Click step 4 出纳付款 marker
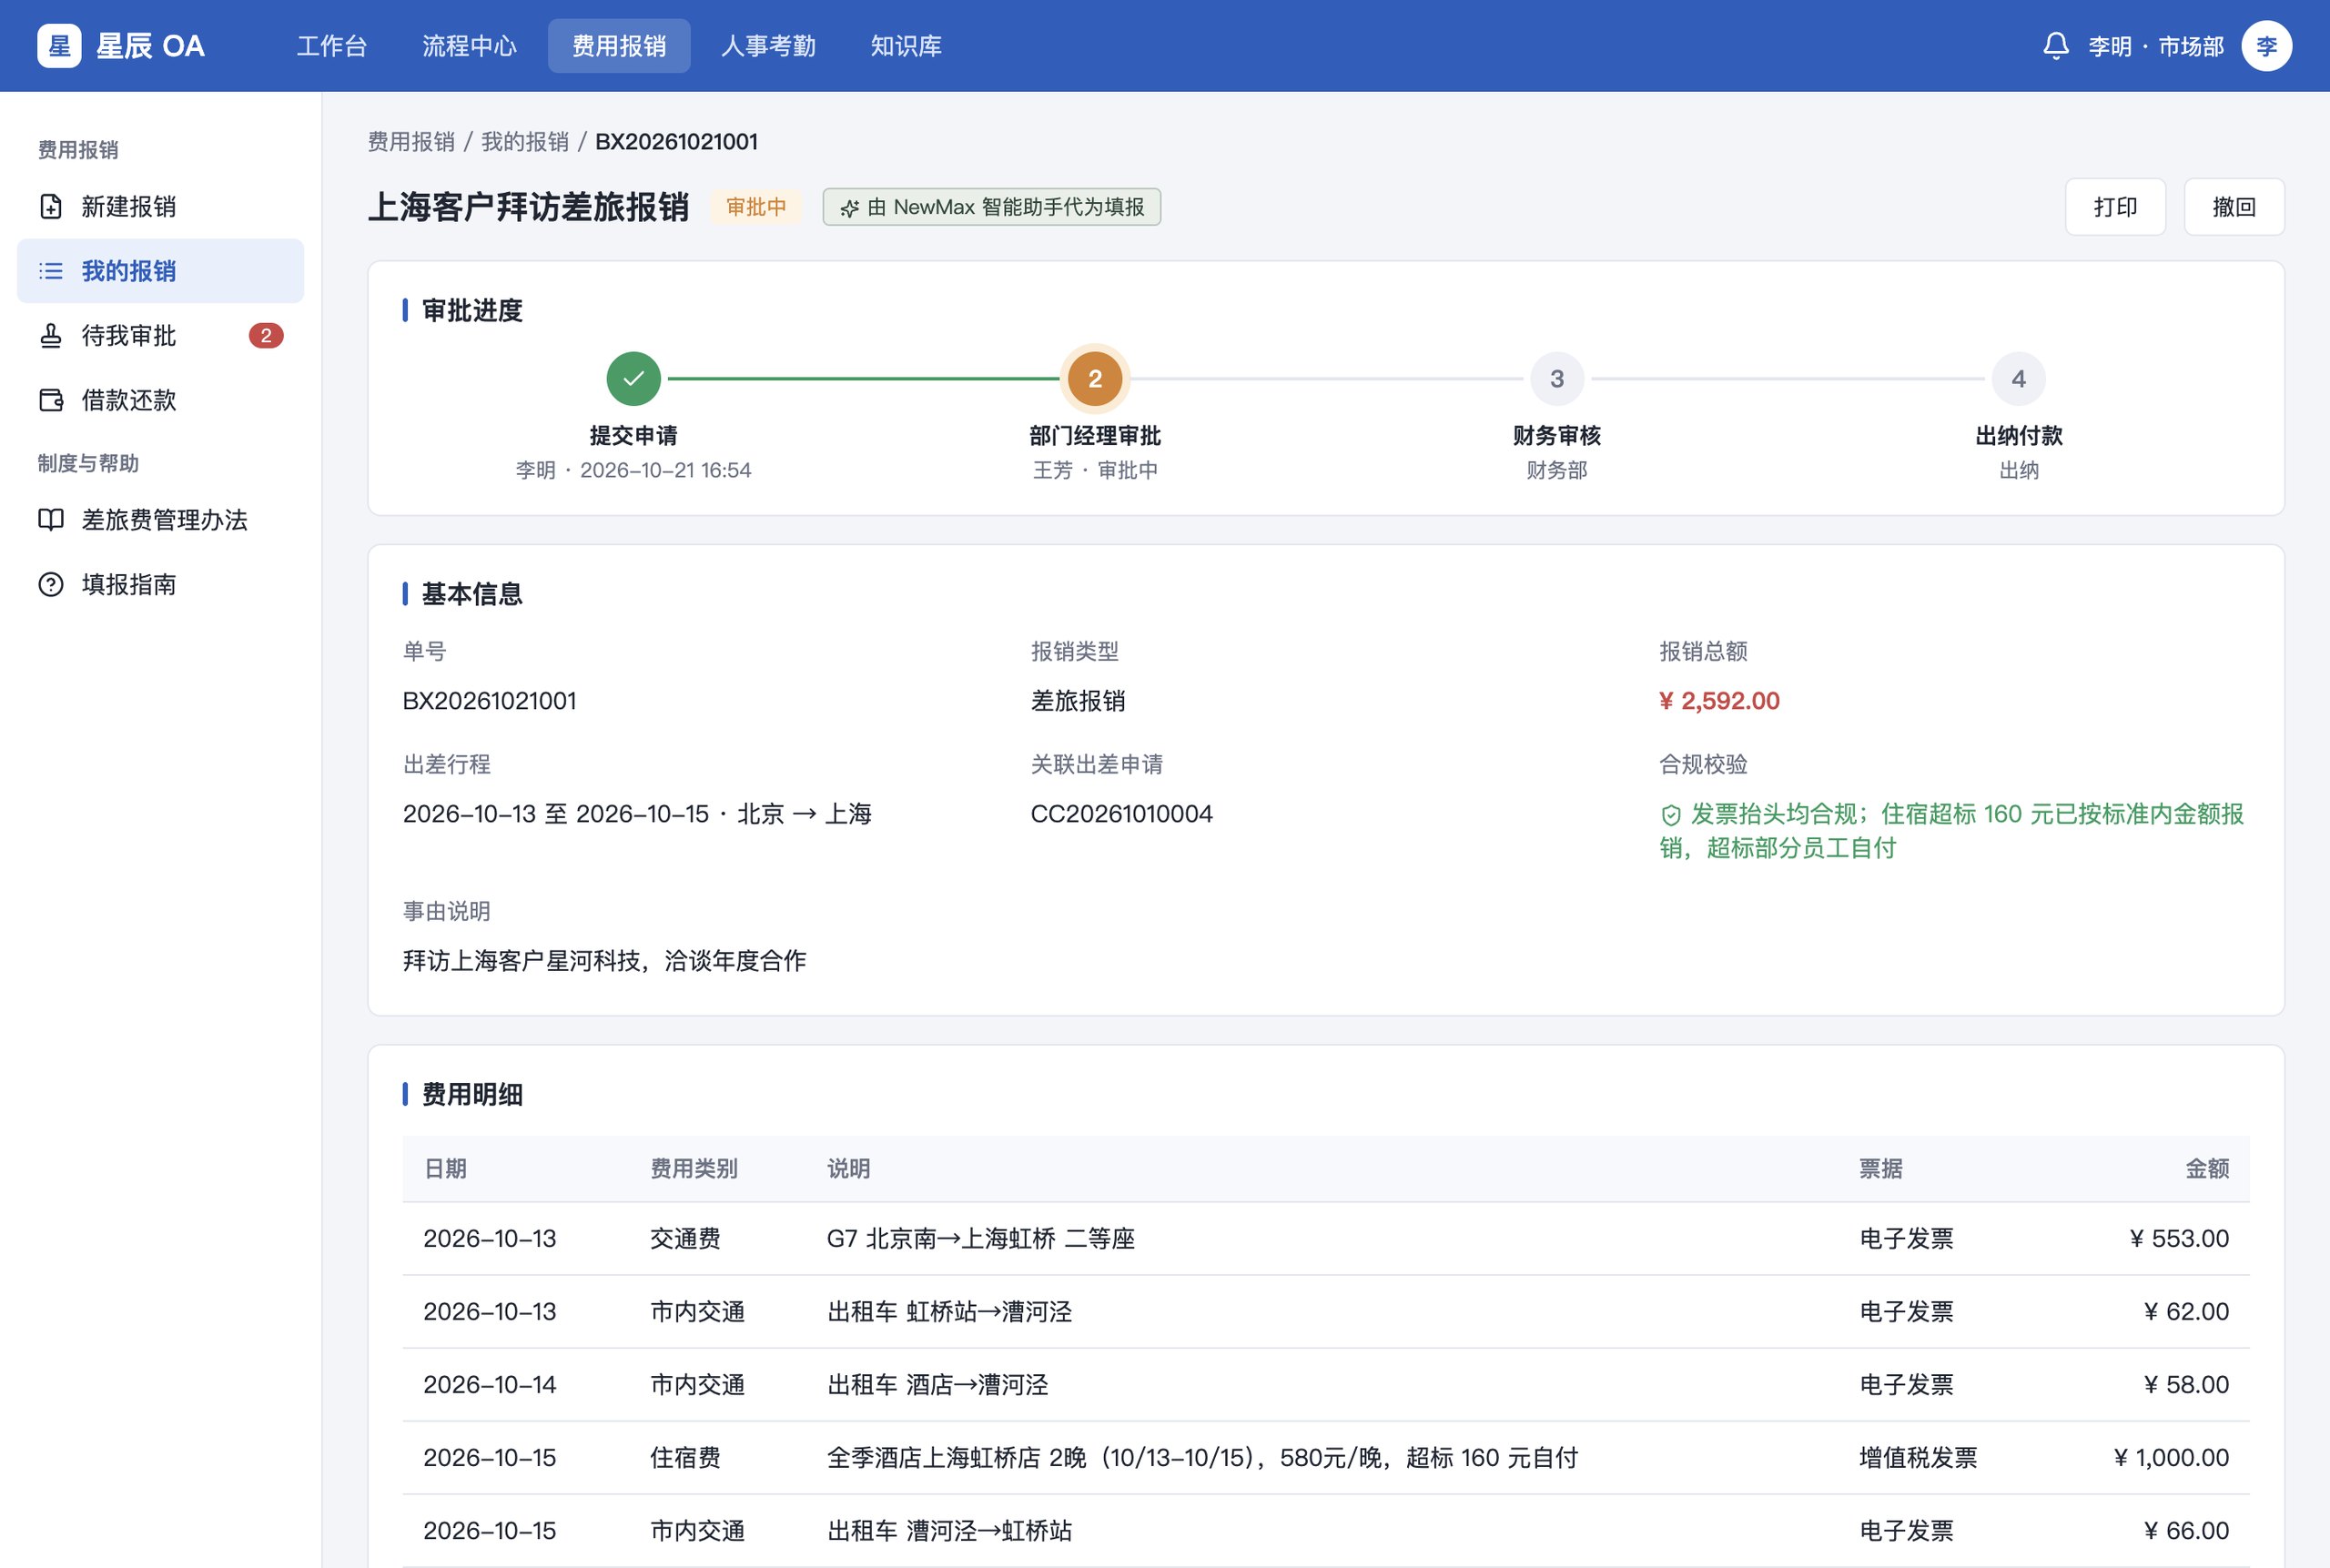Viewport: 2330px width, 1568px height. [2019, 379]
